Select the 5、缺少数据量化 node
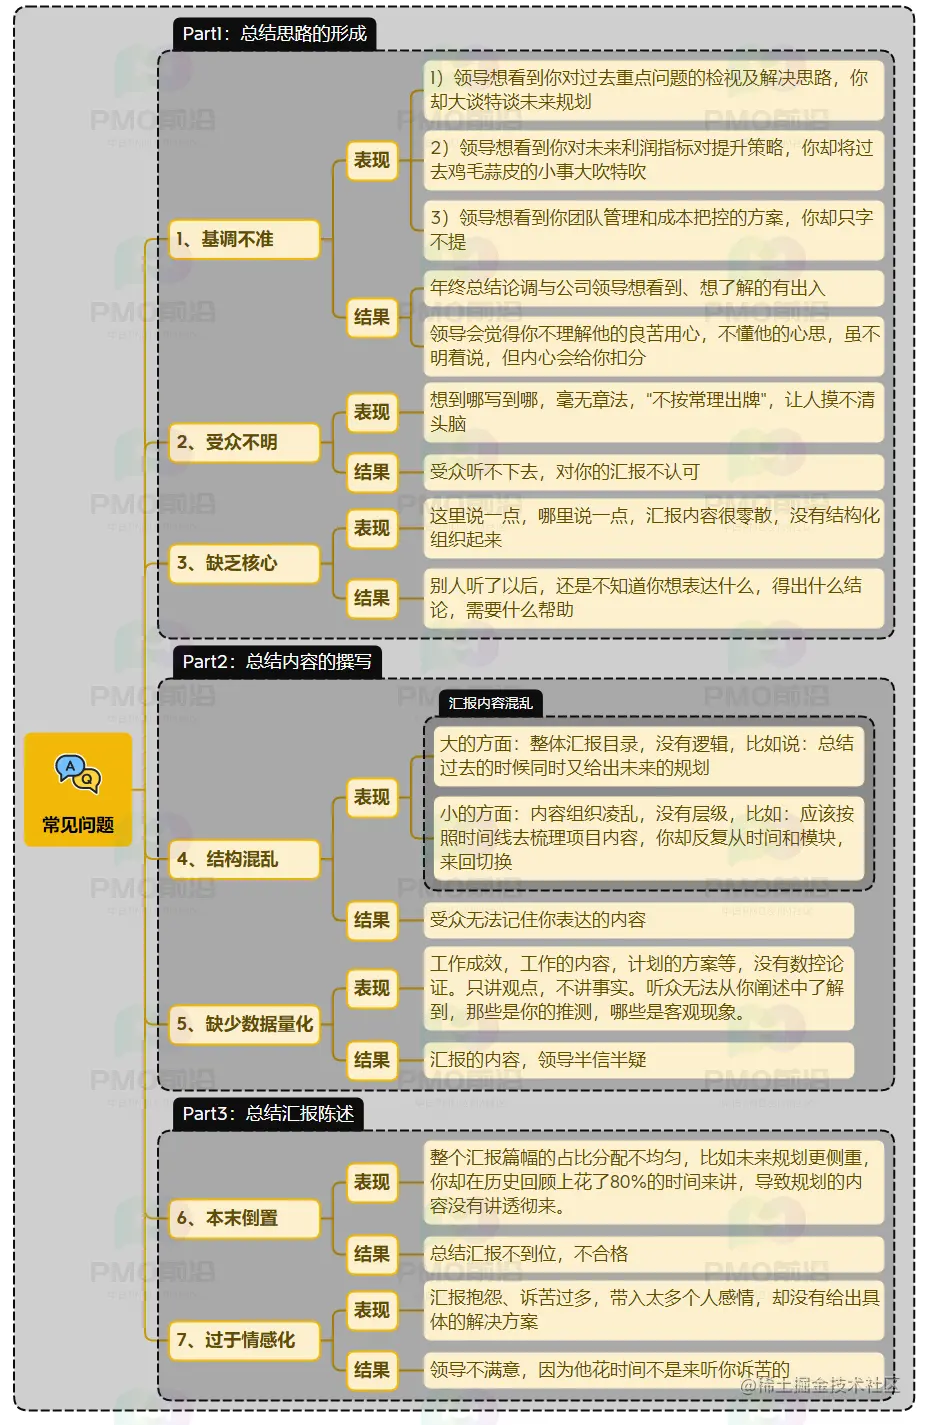This screenshot has height=1425, width=930. [x=244, y=1024]
